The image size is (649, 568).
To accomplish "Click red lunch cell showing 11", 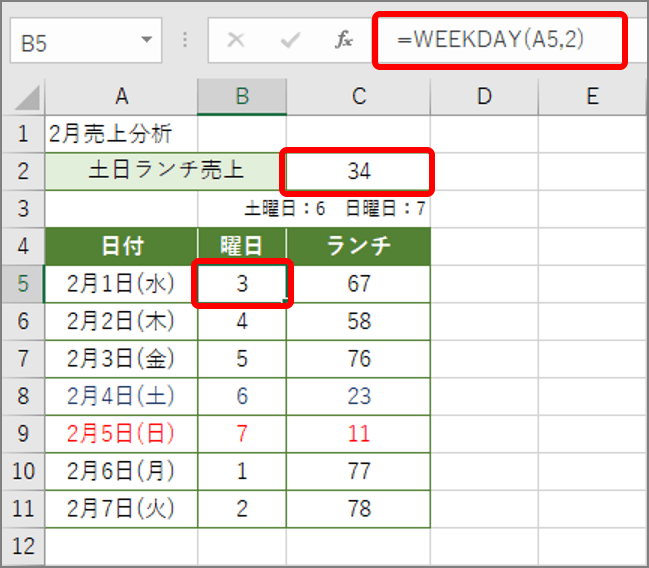I will point(358,434).
